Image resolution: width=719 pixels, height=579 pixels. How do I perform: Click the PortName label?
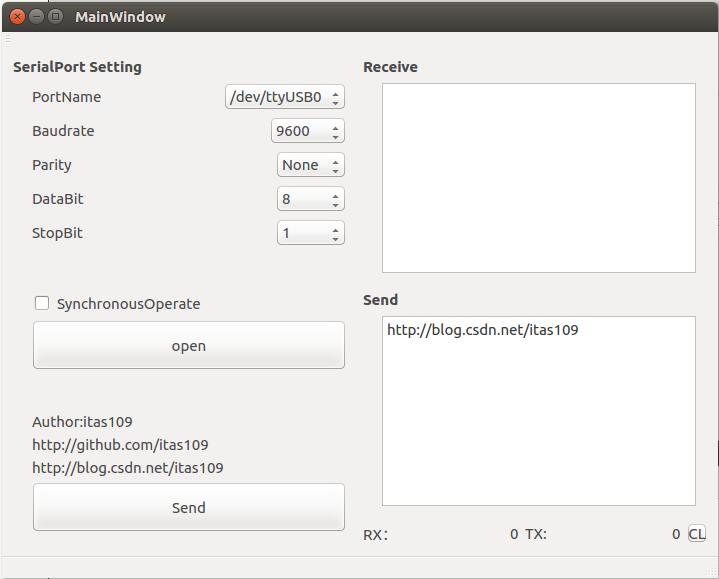pyautogui.click(x=66, y=97)
